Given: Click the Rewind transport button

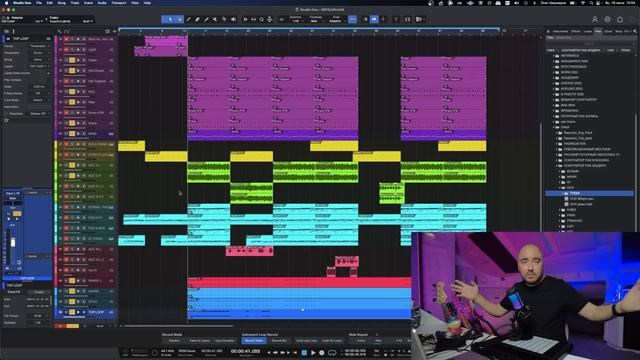Looking at the screenshot, I should coord(276,353).
